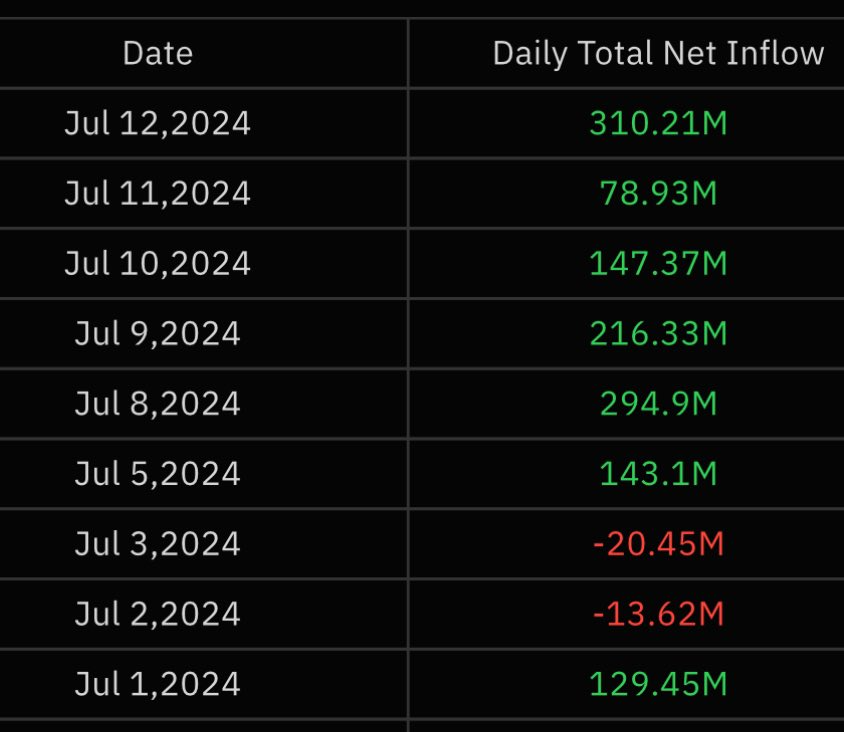Select the Jul 3,2024 date cell

point(158,544)
